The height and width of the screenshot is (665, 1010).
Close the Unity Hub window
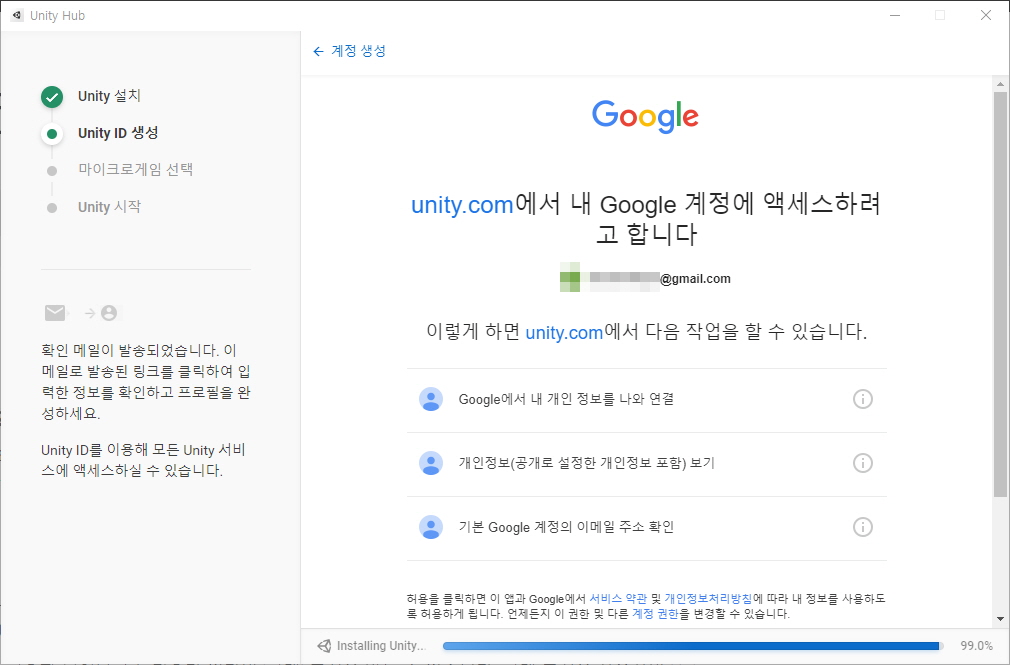(986, 15)
